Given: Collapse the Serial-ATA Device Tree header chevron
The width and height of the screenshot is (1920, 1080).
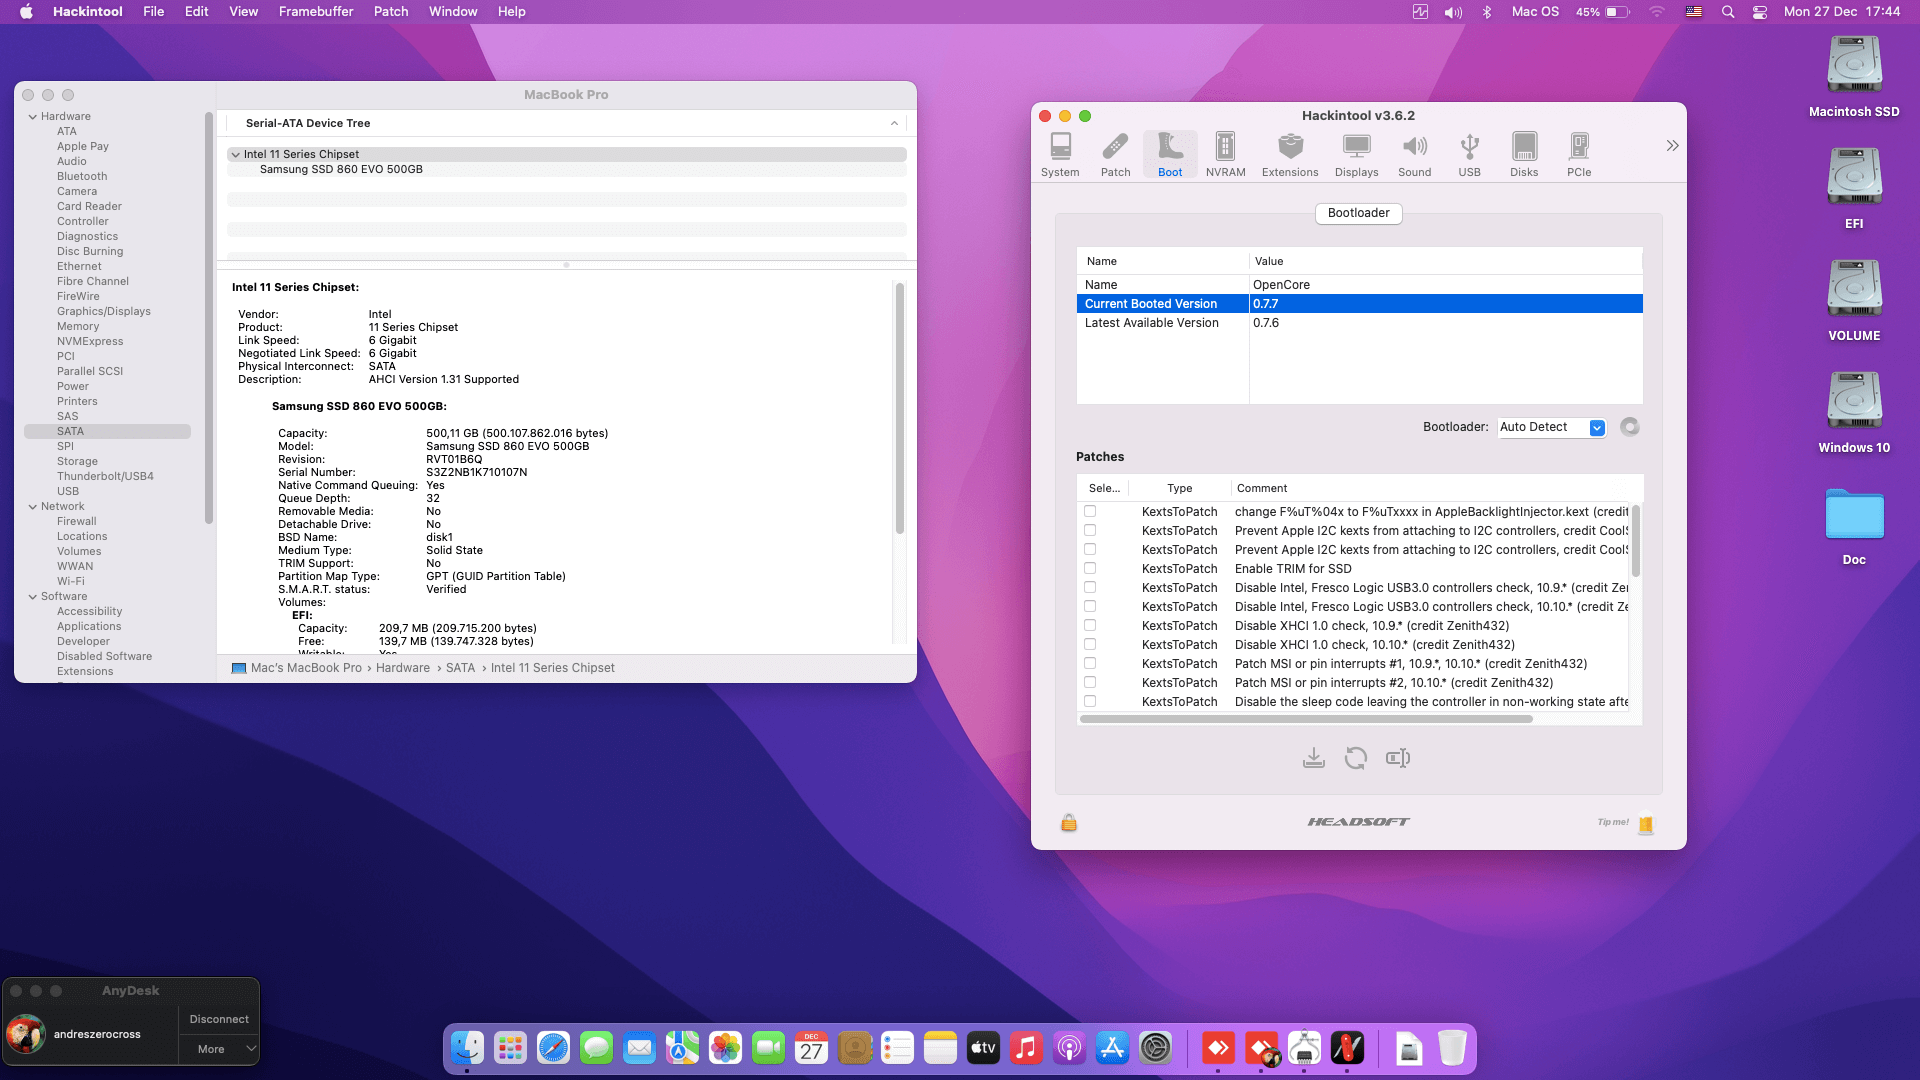Looking at the screenshot, I should click(x=894, y=123).
